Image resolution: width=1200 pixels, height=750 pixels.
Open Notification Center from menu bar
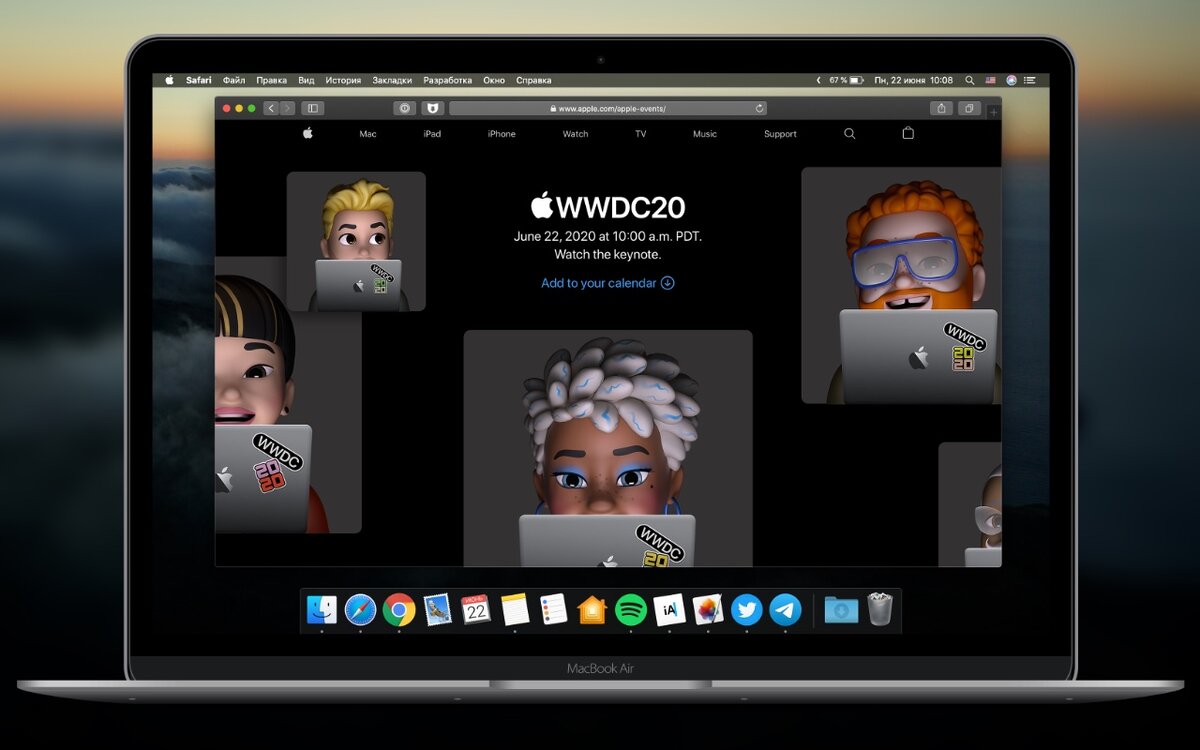pos(1030,80)
